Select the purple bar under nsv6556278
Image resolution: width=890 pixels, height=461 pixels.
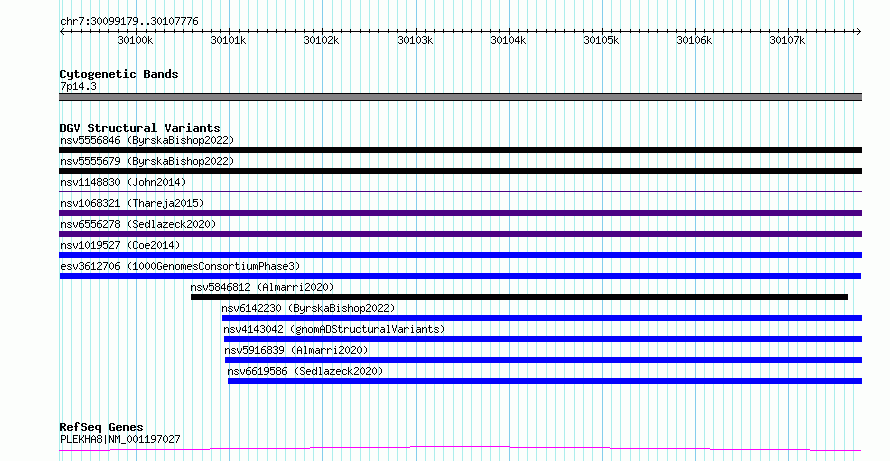tap(460, 234)
